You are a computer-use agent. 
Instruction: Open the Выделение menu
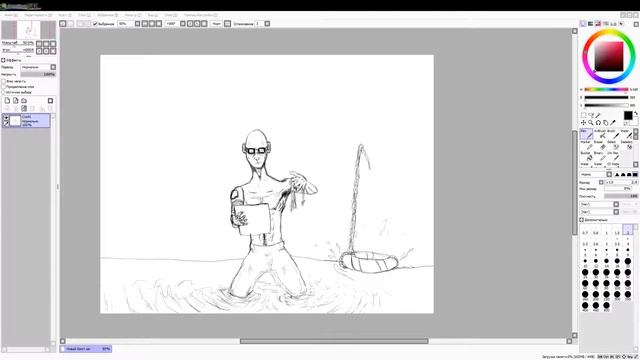tap(108, 15)
